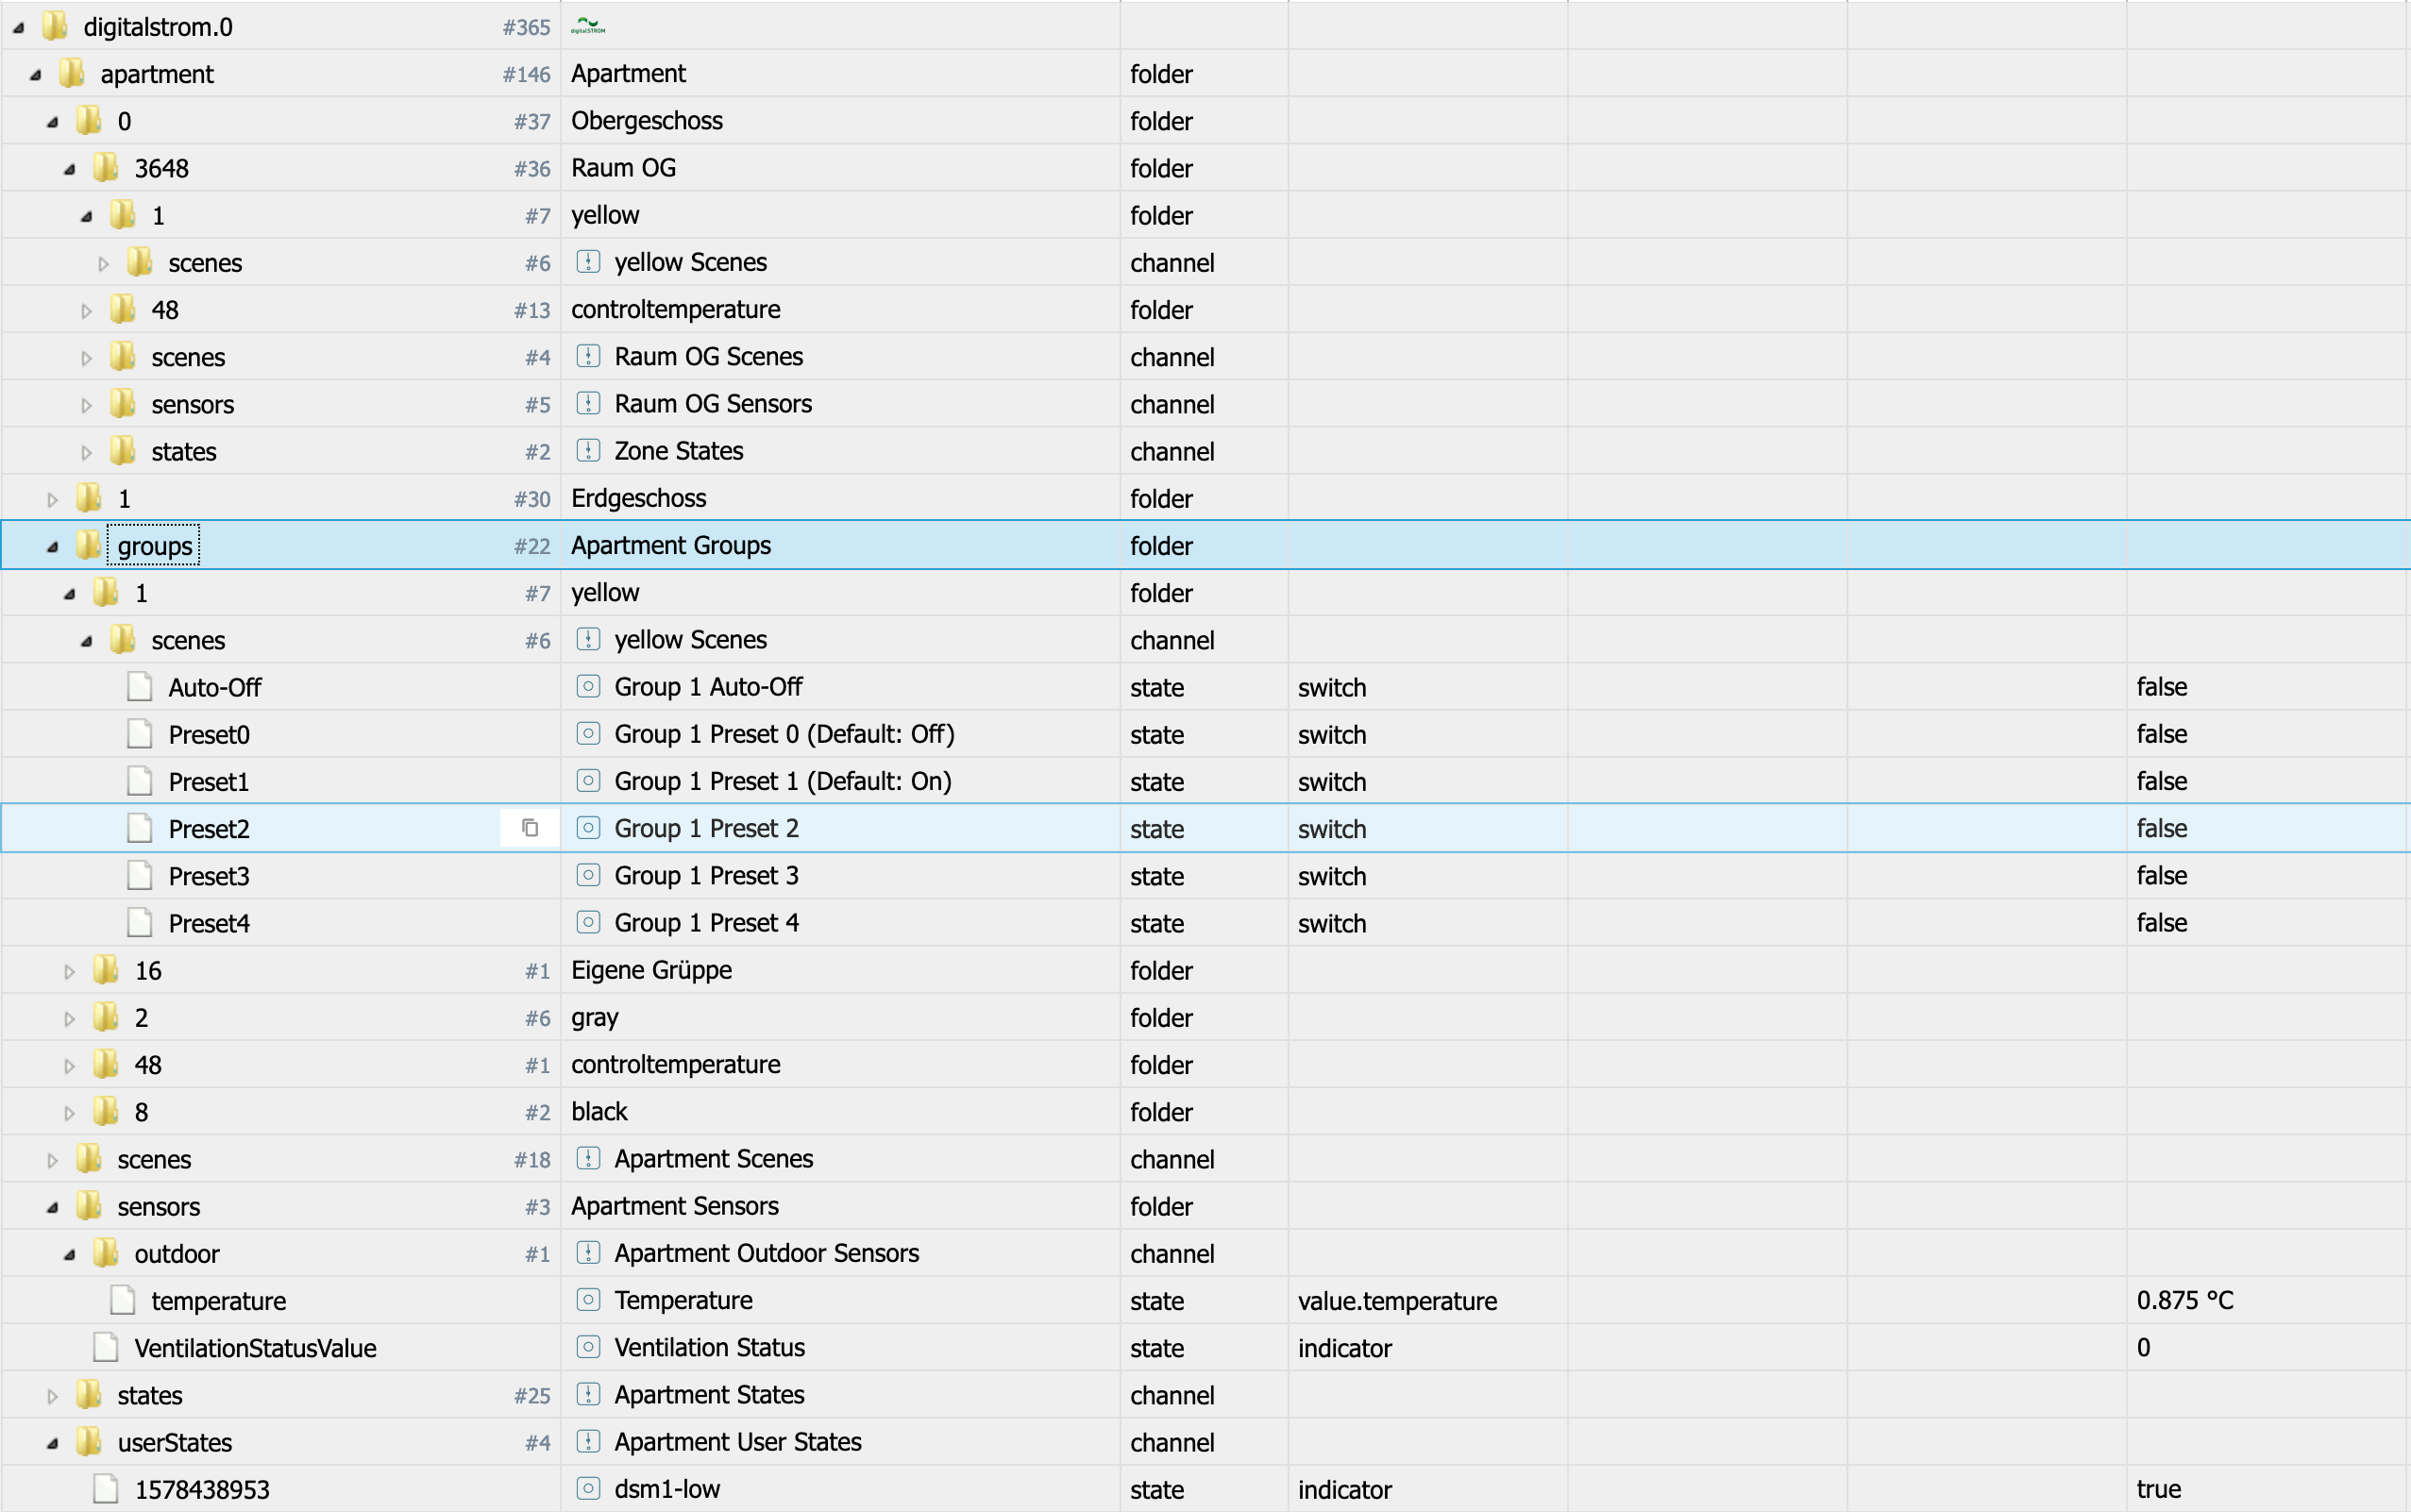Viewport: 2411px width, 1512px height.
Task: Click the channel icon beside Apartment Outdoor Sensors
Action: (x=589, y=1253)
